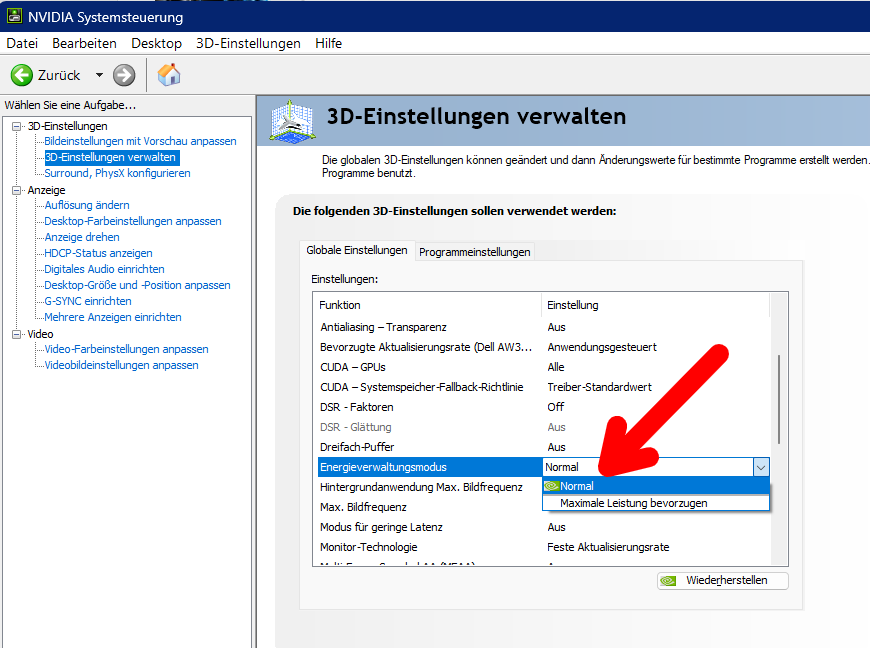
Task: Select Normal in the dropdown list
Action: [656, 486]
